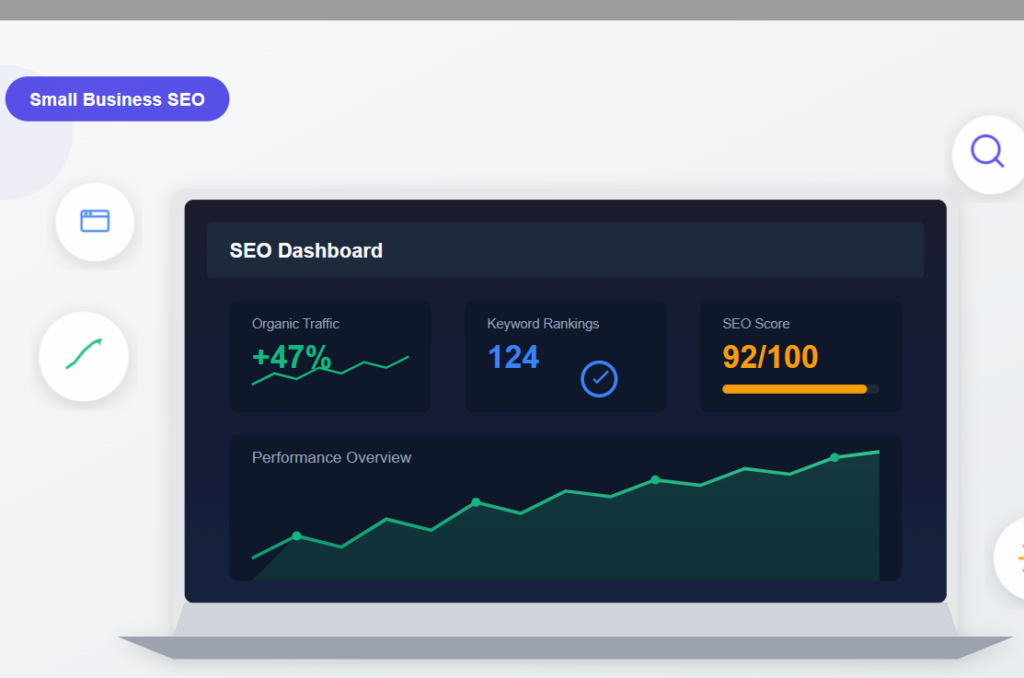Click the third data point on performance chart

[655, 480]
